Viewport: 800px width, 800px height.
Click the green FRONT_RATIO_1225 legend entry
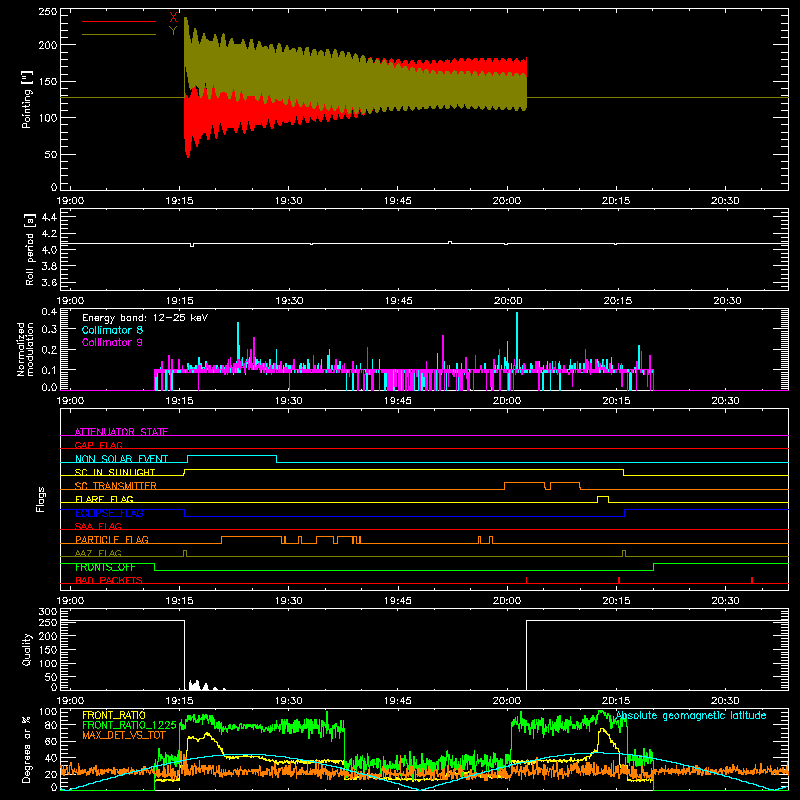(130, 725)
